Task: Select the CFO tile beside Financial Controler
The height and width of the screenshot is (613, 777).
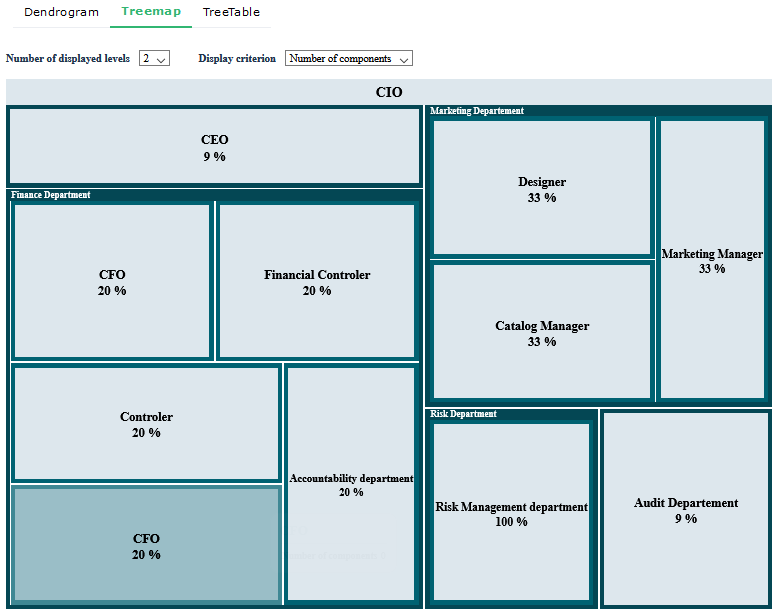Action: (x=112, y=281)
